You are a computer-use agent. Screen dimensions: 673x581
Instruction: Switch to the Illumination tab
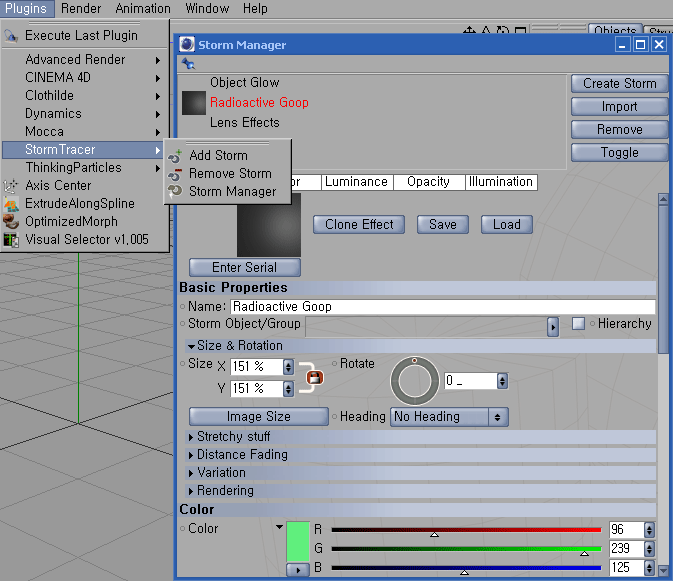501,182
